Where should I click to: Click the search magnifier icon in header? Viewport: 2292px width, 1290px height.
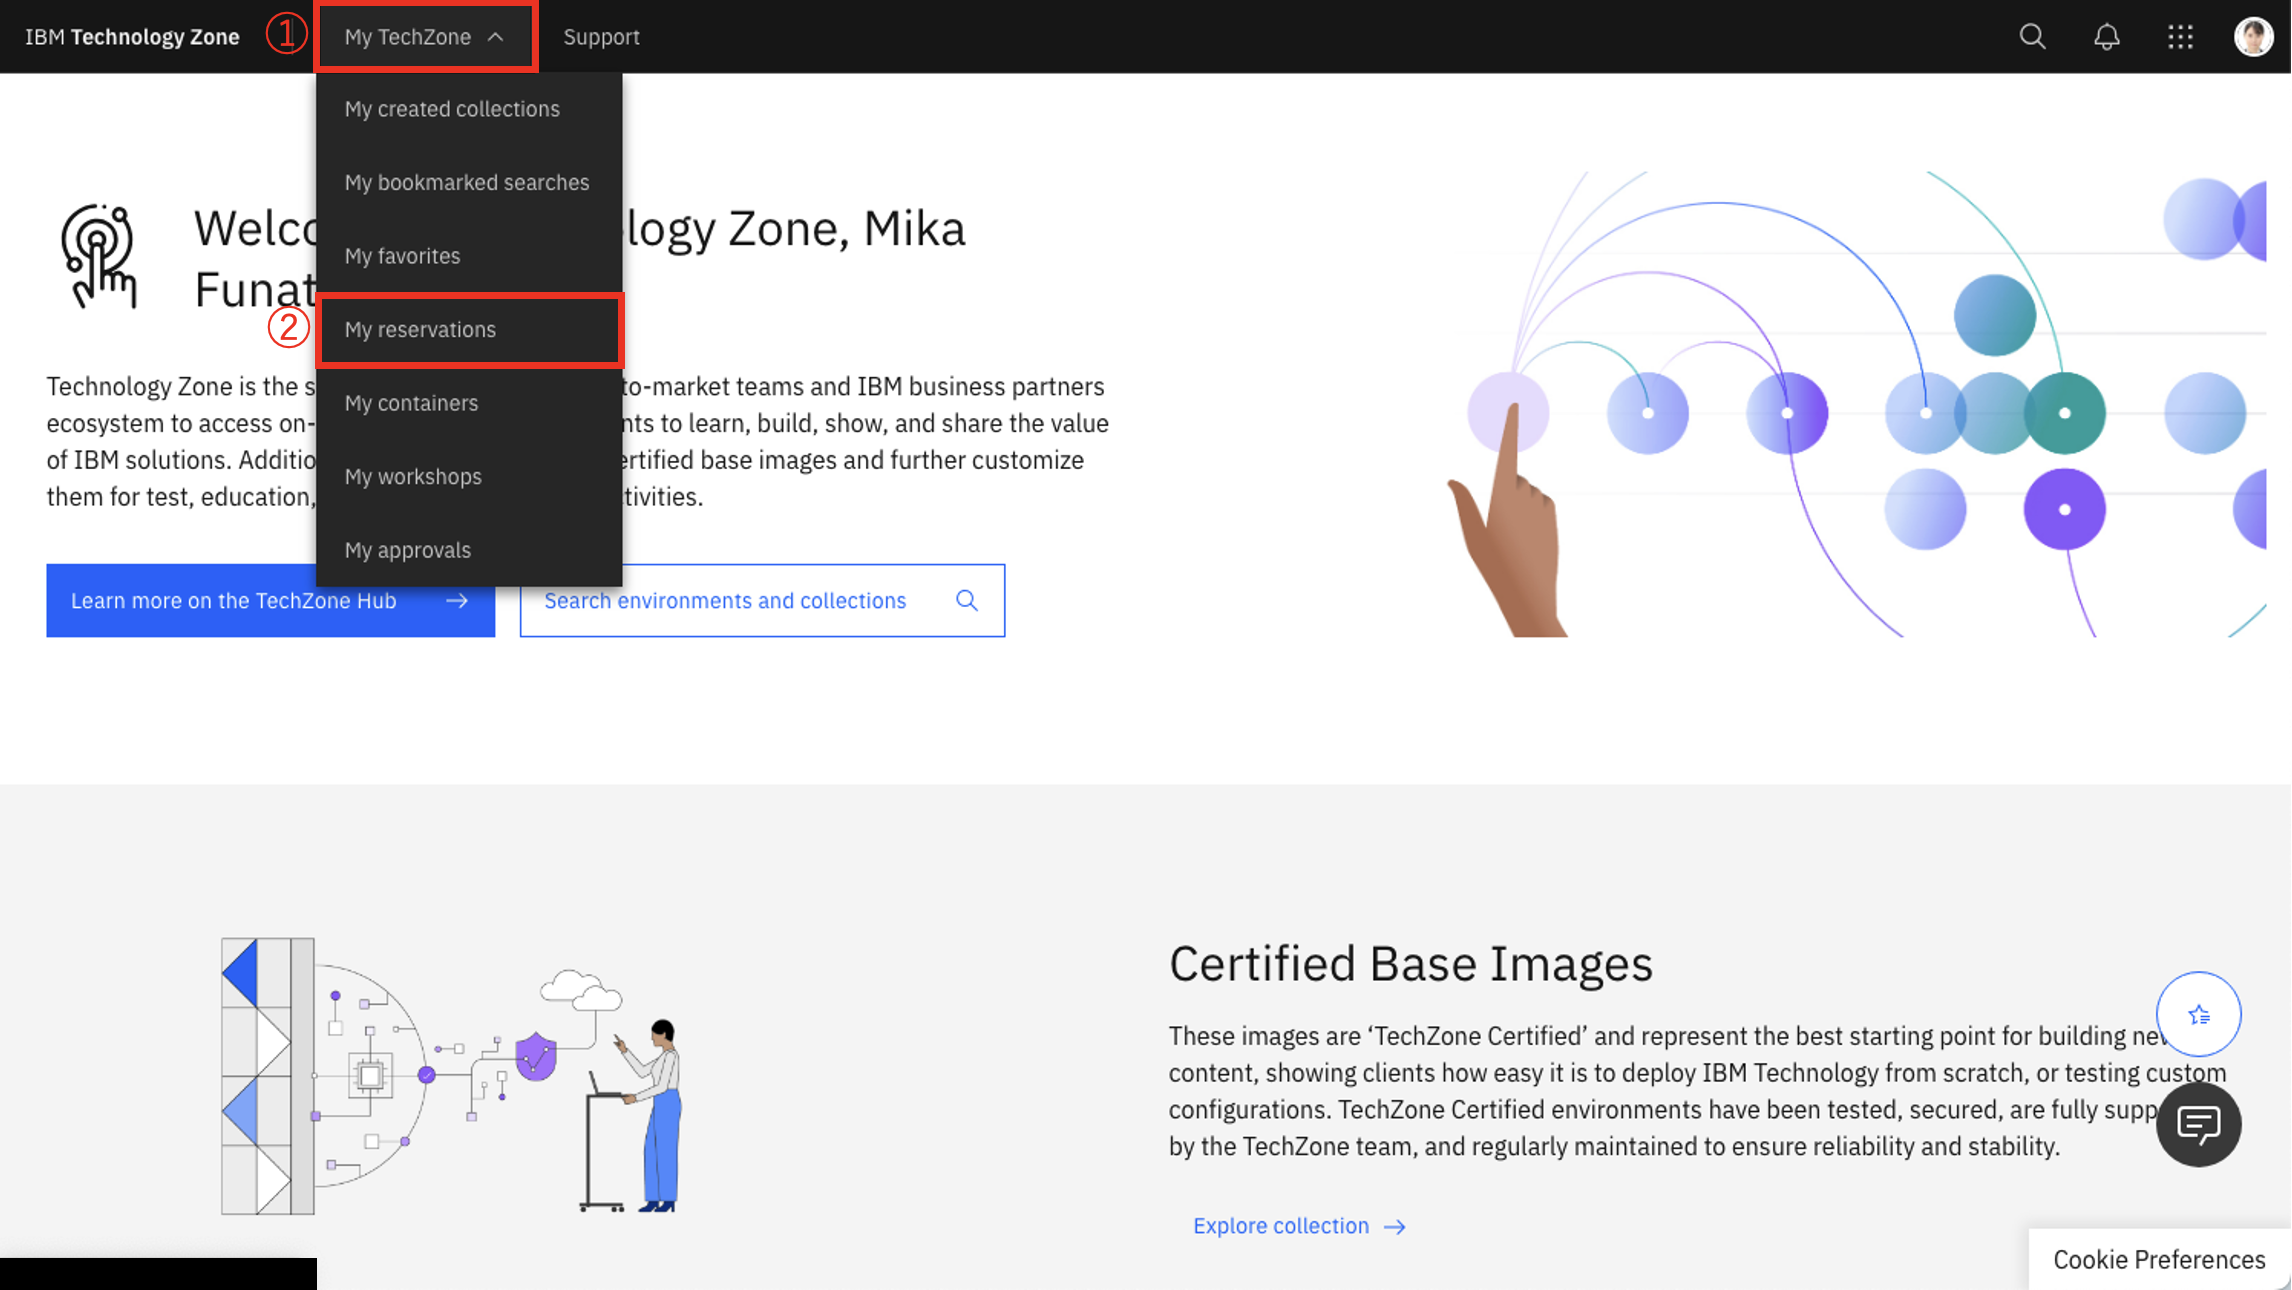[x=2032, y=37]
